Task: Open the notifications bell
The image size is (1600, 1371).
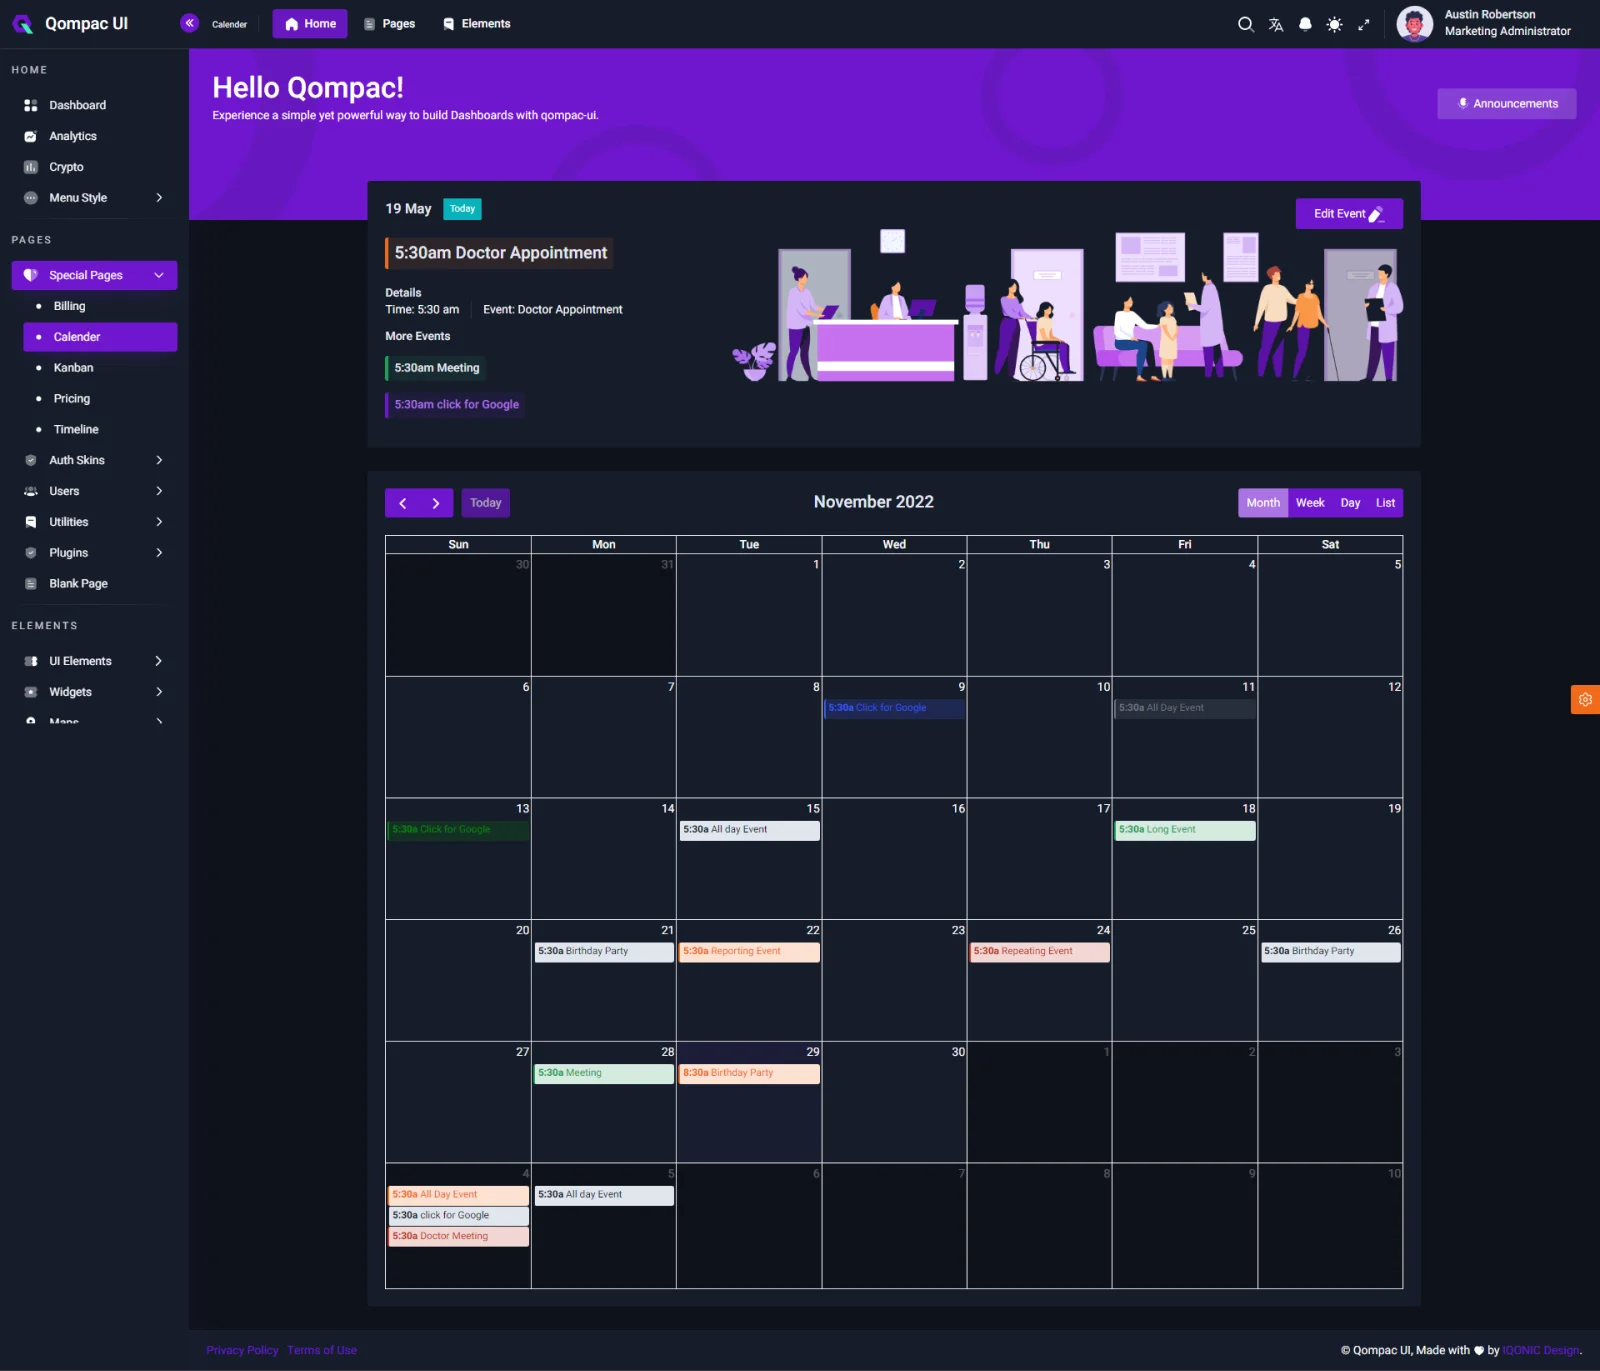Action: [1305, 24]
